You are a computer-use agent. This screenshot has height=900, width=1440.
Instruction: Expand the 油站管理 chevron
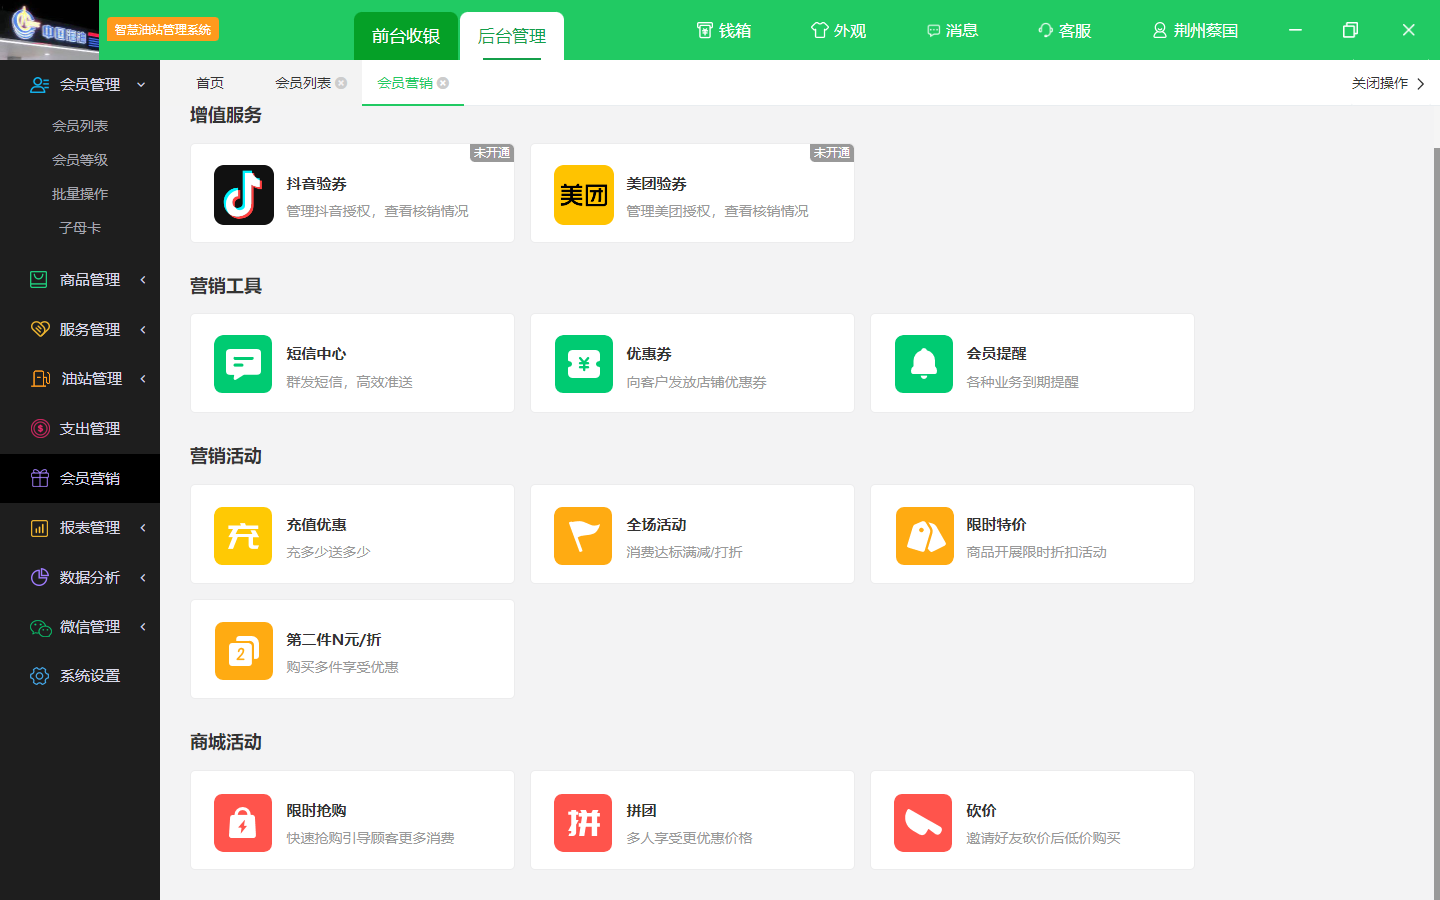pos(143,379)
